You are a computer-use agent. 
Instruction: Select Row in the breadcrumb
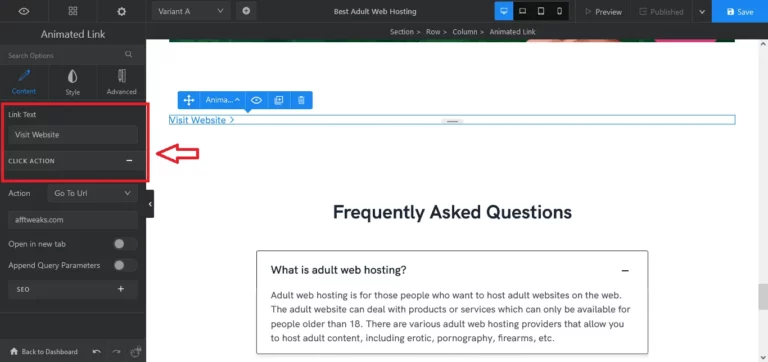pos(433,32)
